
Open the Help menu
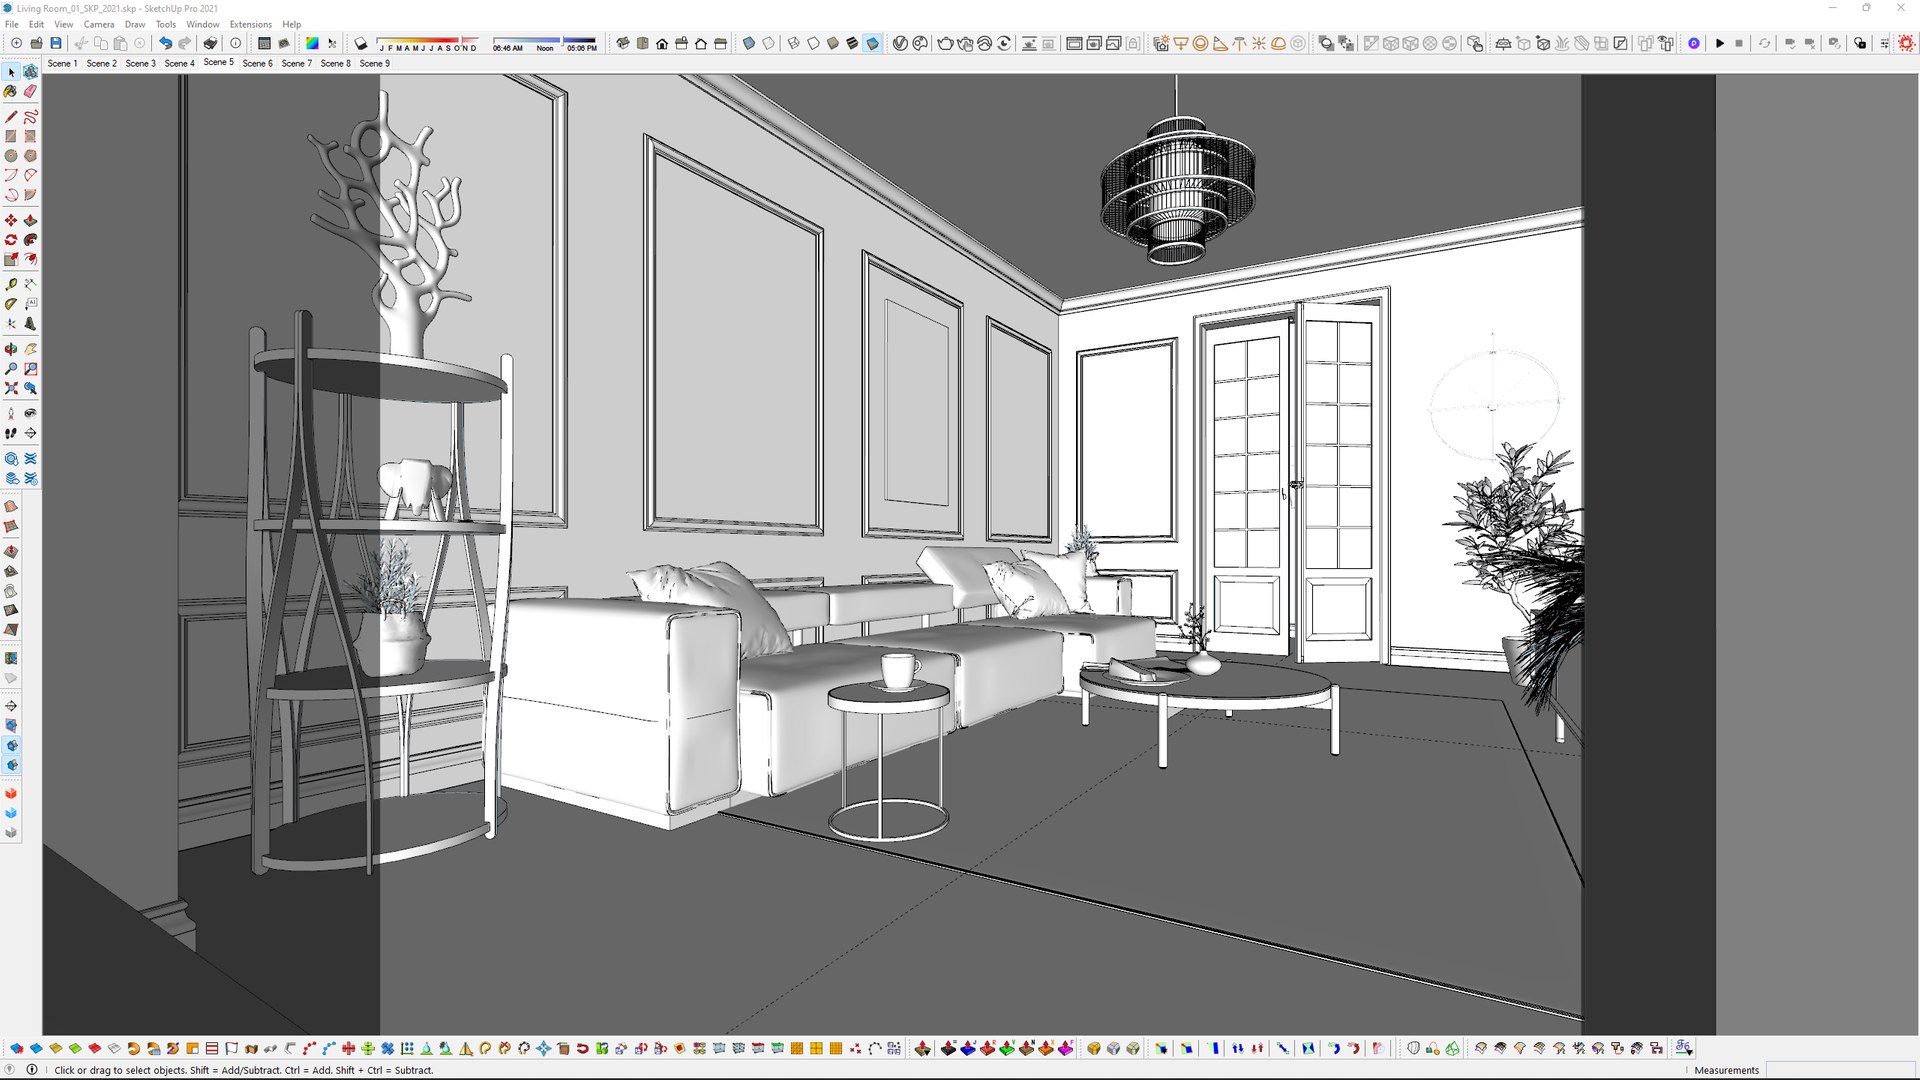tap(291, 24)
